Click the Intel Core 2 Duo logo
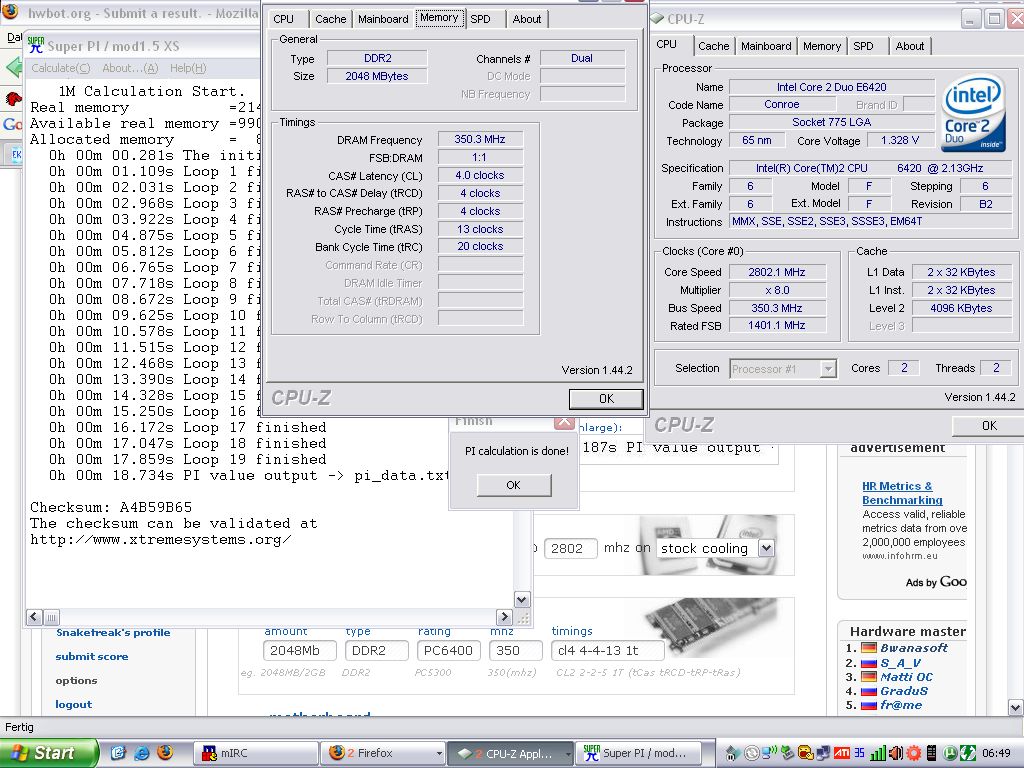The image size is (1024, 768). 972,112
